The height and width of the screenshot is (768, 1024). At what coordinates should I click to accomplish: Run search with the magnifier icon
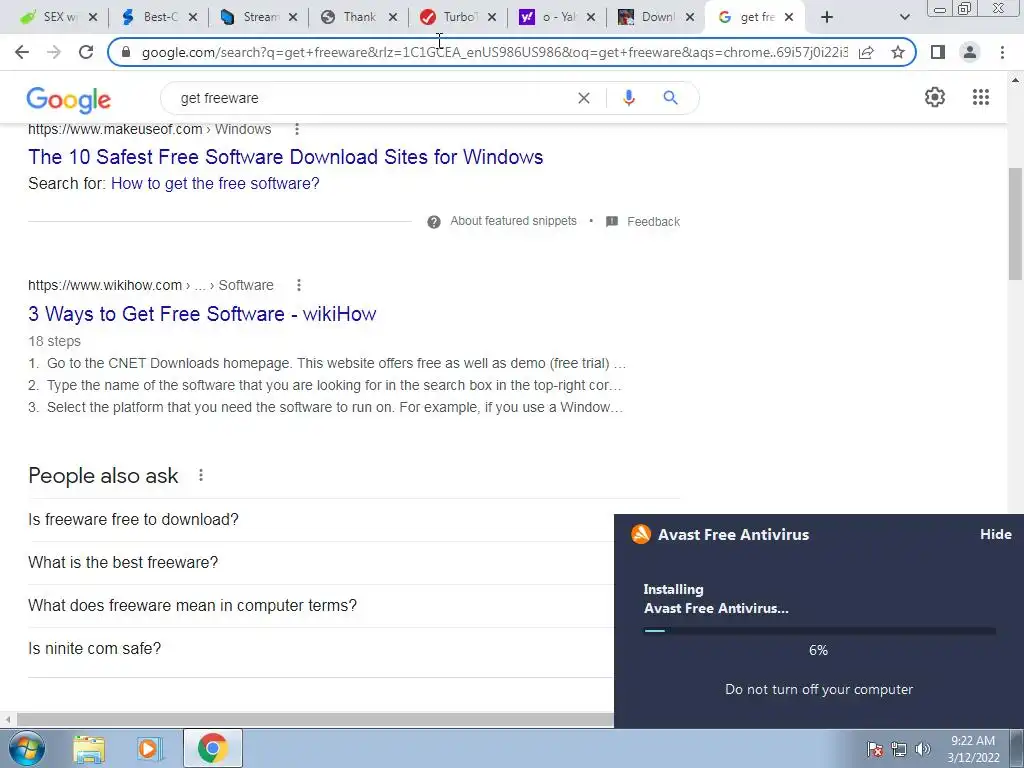[x=670, y=98]
